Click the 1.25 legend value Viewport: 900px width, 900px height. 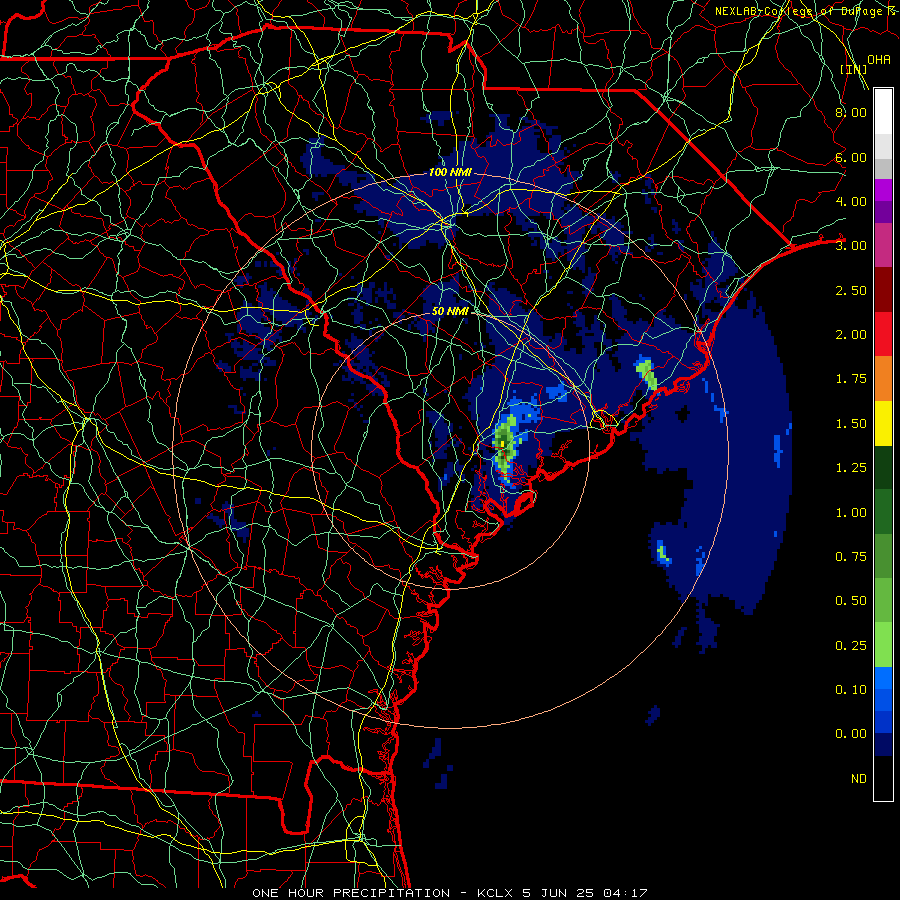[850, 468]
